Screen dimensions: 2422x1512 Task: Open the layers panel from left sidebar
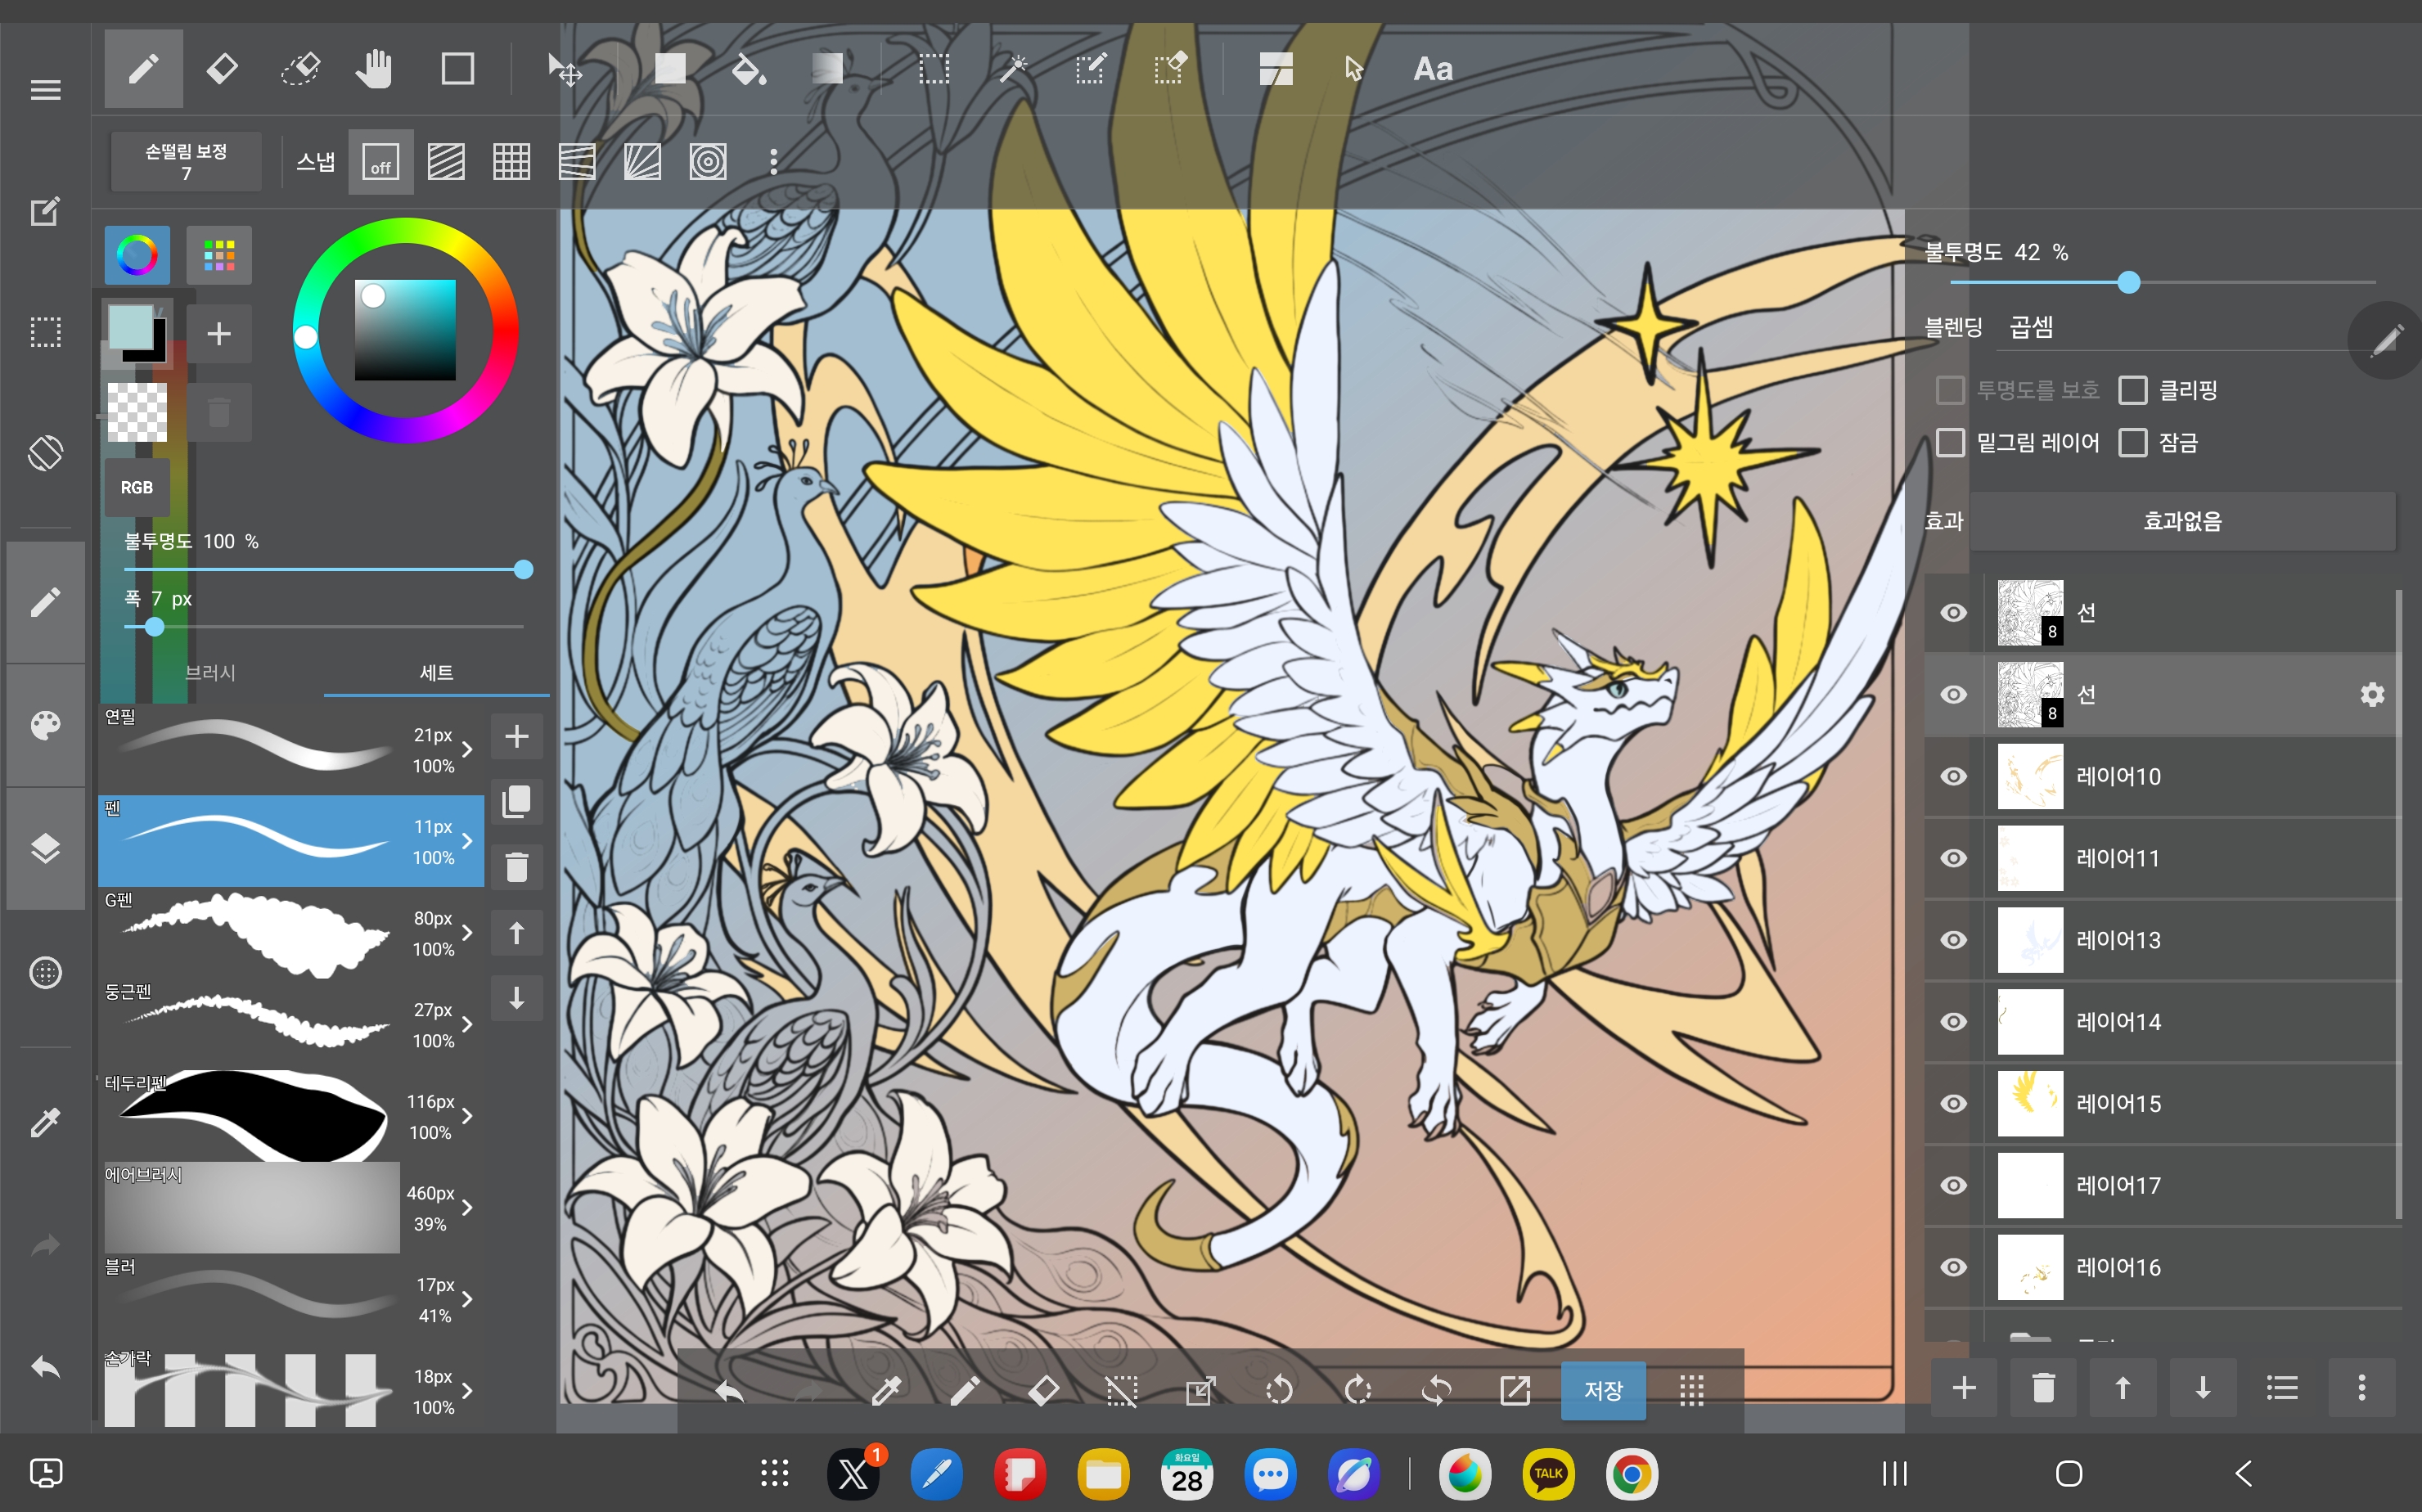pos(45,848)
